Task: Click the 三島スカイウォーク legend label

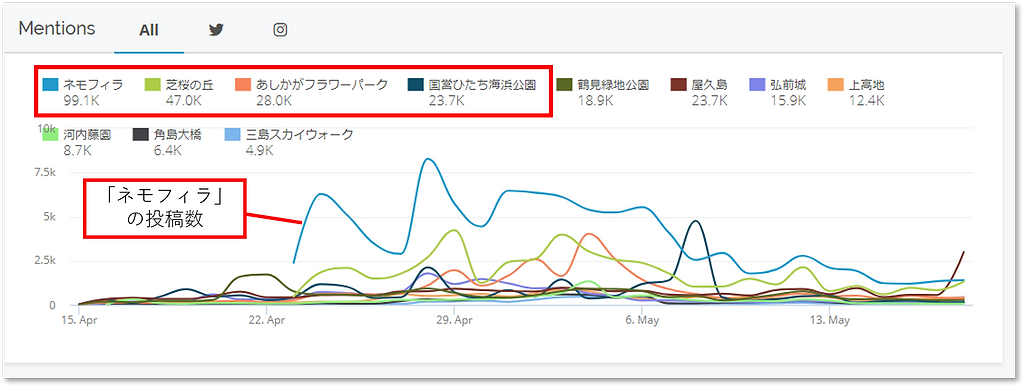Action: [x=300, y=135]
